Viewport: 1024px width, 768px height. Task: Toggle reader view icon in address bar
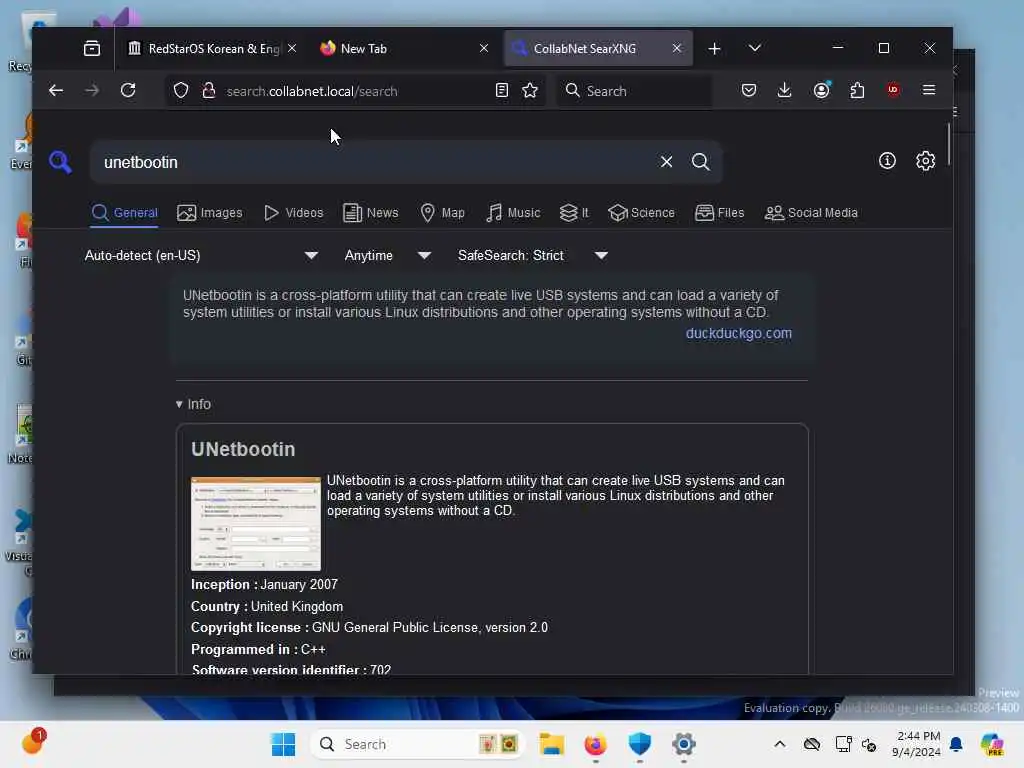point(502,91)
